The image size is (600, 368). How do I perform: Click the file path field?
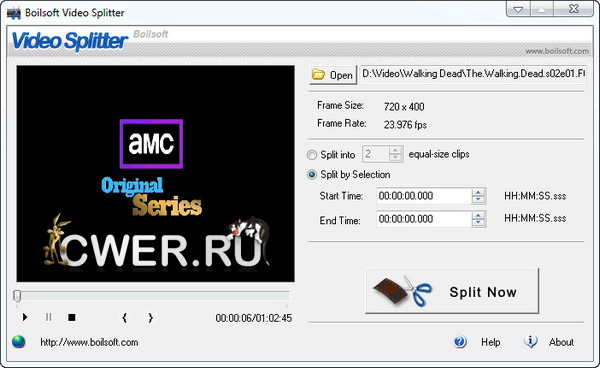(x=473, y=74)
